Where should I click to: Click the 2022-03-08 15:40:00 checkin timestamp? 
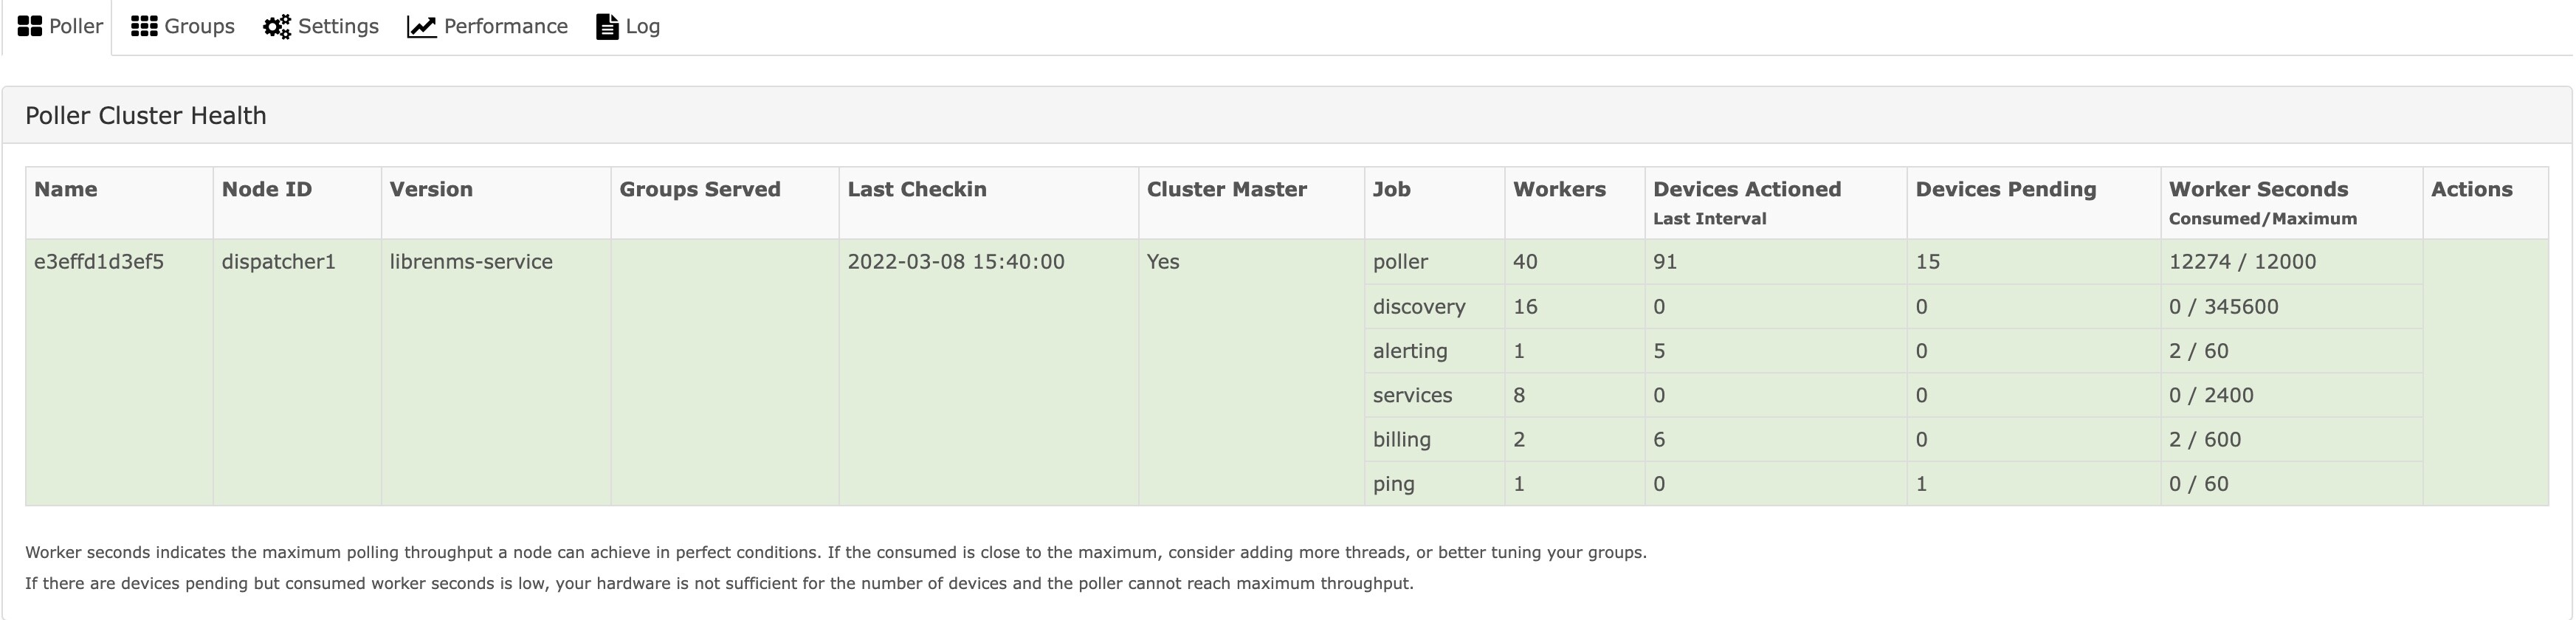(x=955, y=262)
